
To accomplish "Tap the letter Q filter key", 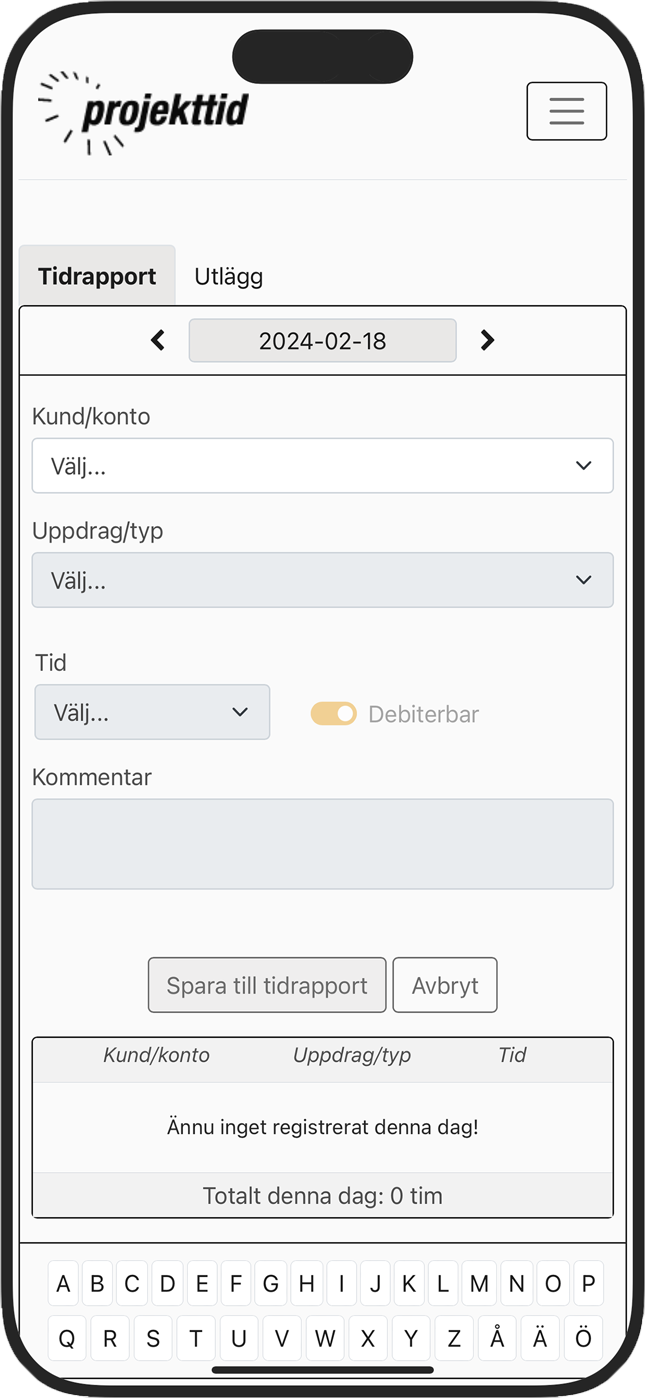I will pyautogui.click(x=66, y=1339).
